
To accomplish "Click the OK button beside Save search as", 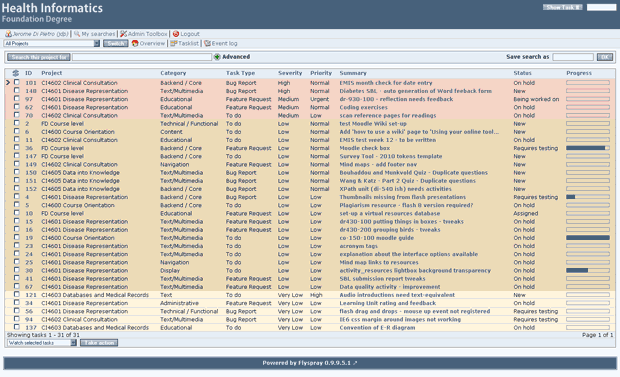I will pyautogui.click(x=605, y=57).
